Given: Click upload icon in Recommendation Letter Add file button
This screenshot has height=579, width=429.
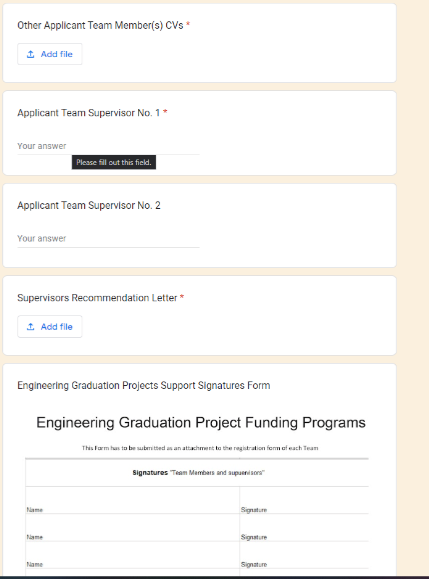Looking at the screenshot, I should pos(31,327).
